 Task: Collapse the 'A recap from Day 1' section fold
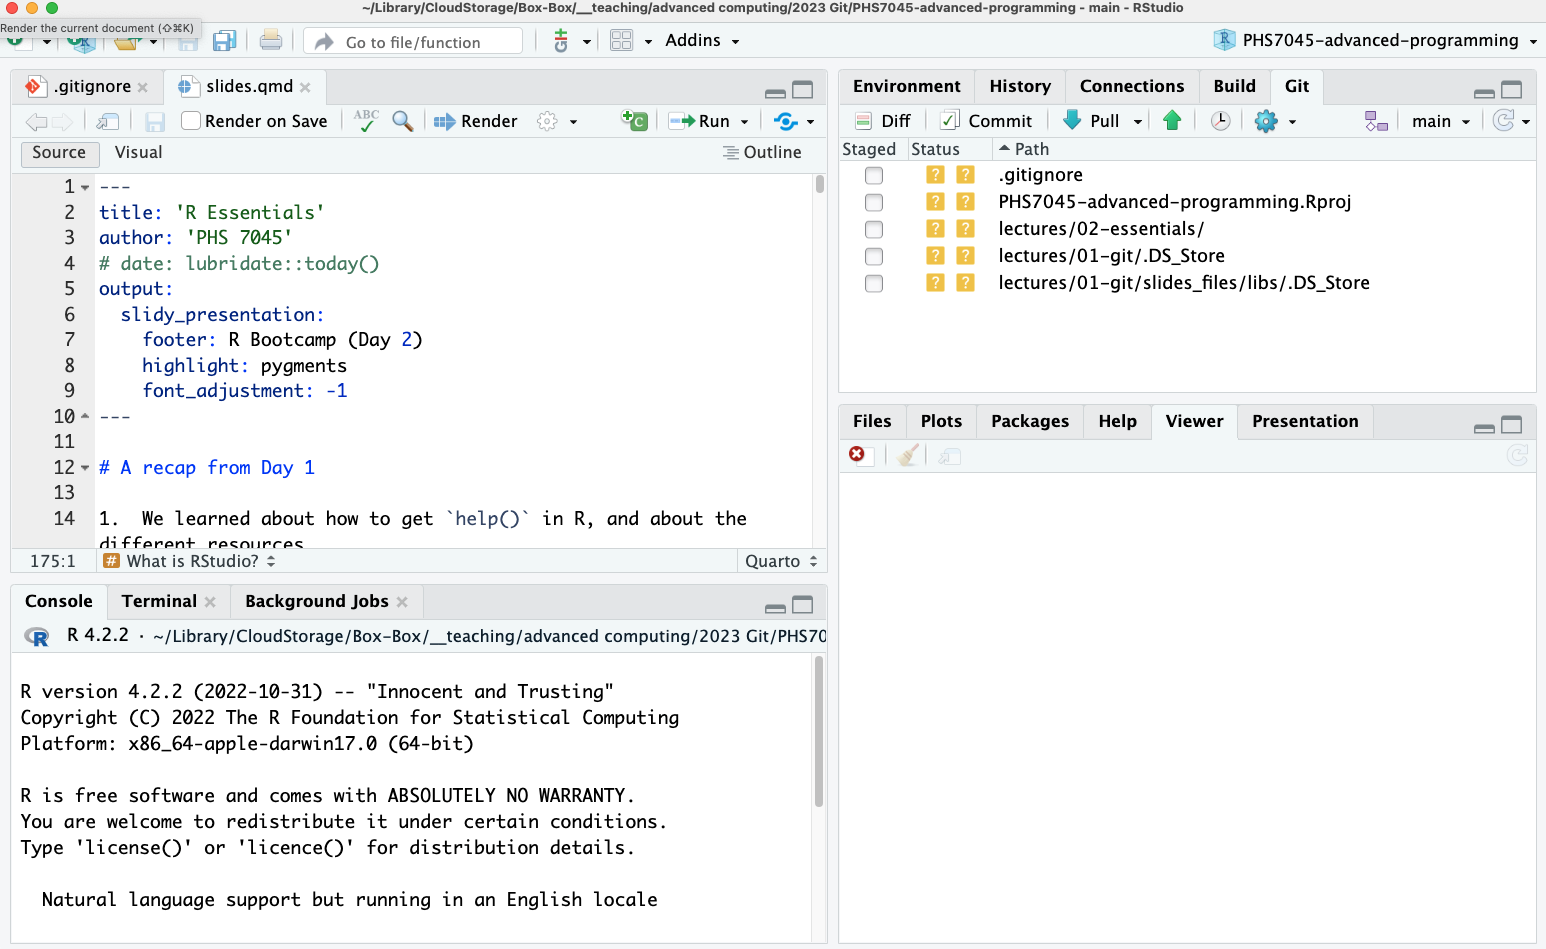[x=85, y=468]
